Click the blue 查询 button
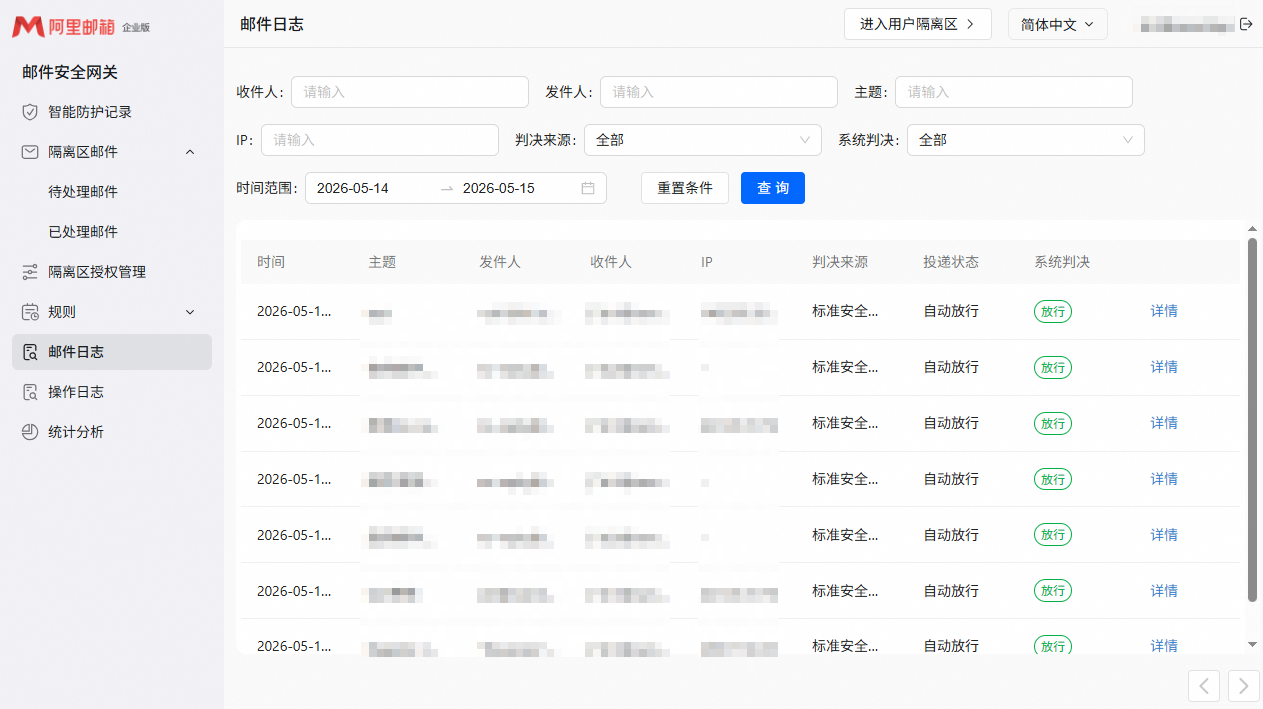 click(x=773, y=188)
